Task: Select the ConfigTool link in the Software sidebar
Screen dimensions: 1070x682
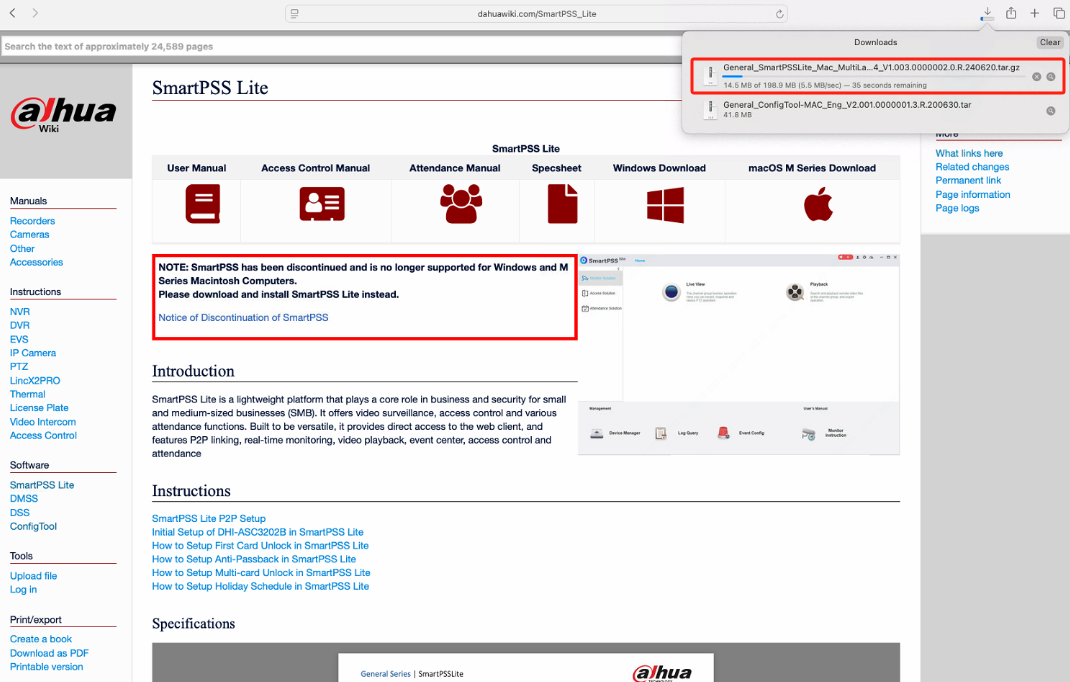Action: [x=33, y=526]
